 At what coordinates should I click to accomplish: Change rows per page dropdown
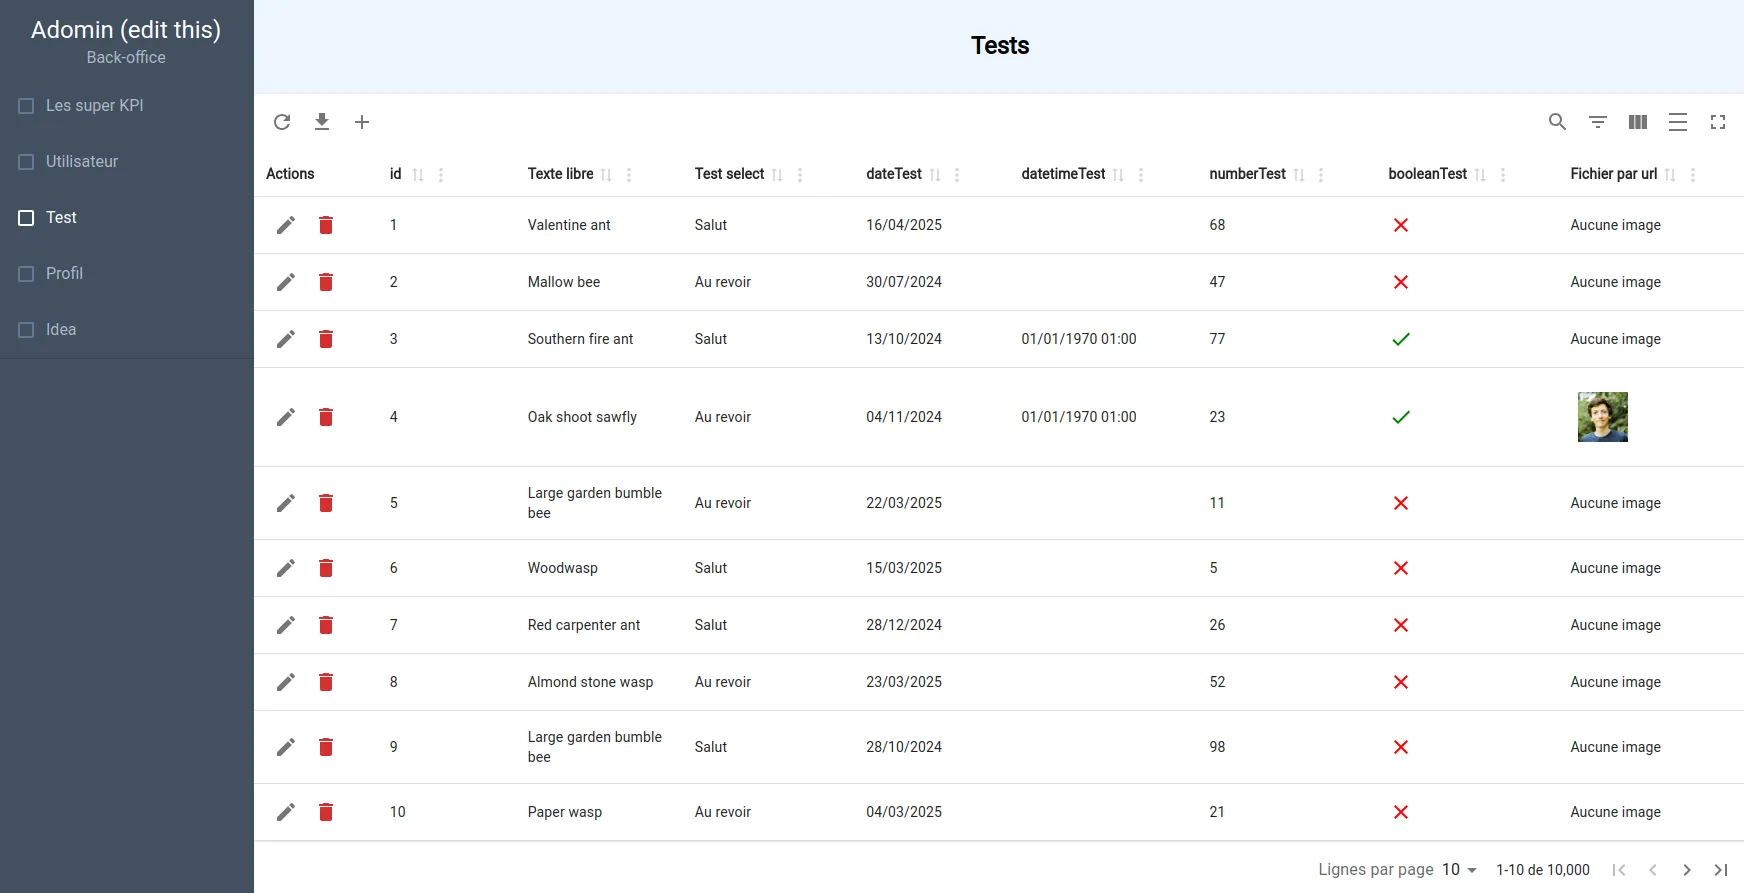coord(1460,870)
